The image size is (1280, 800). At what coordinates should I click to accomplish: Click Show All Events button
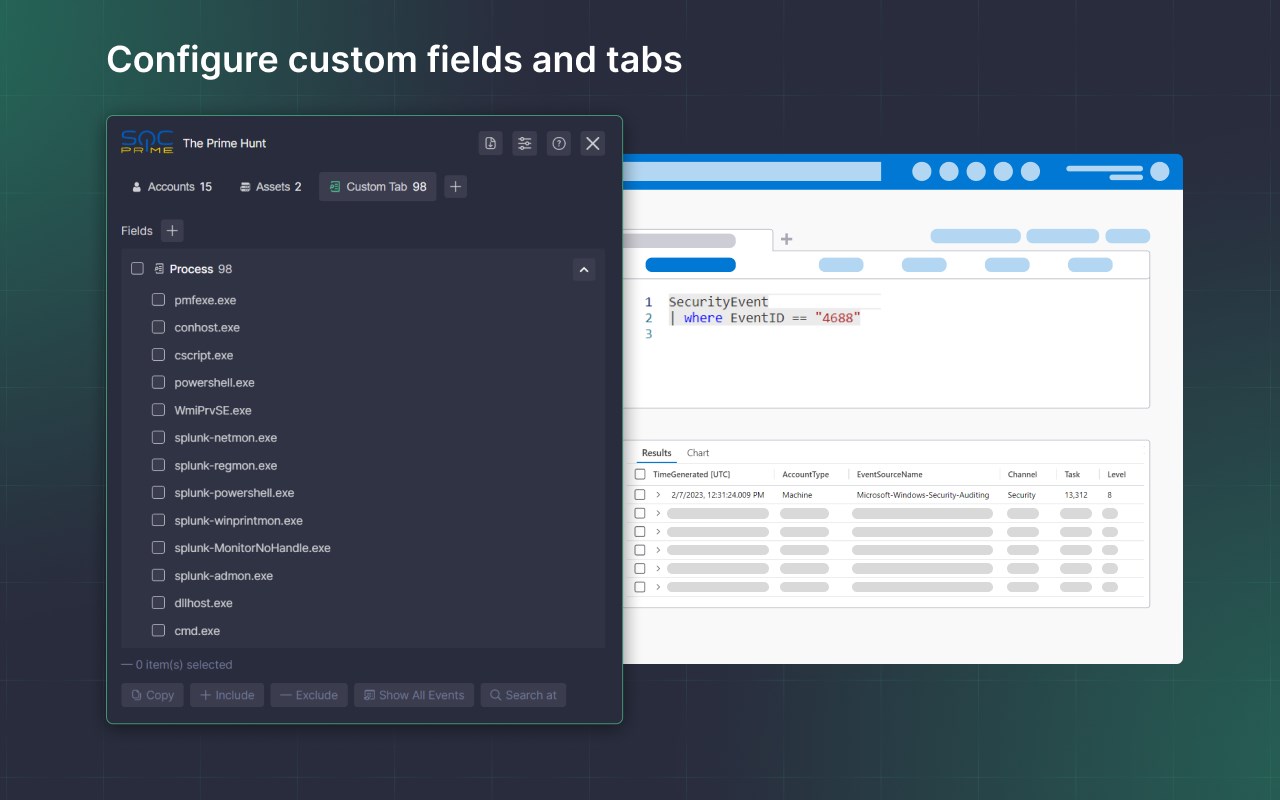pyautogui.click(x=414, y=695)
